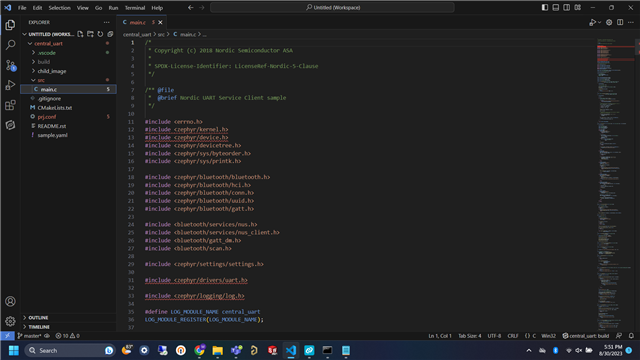
Task: Open the Edit menu
Action: [38, 8]
